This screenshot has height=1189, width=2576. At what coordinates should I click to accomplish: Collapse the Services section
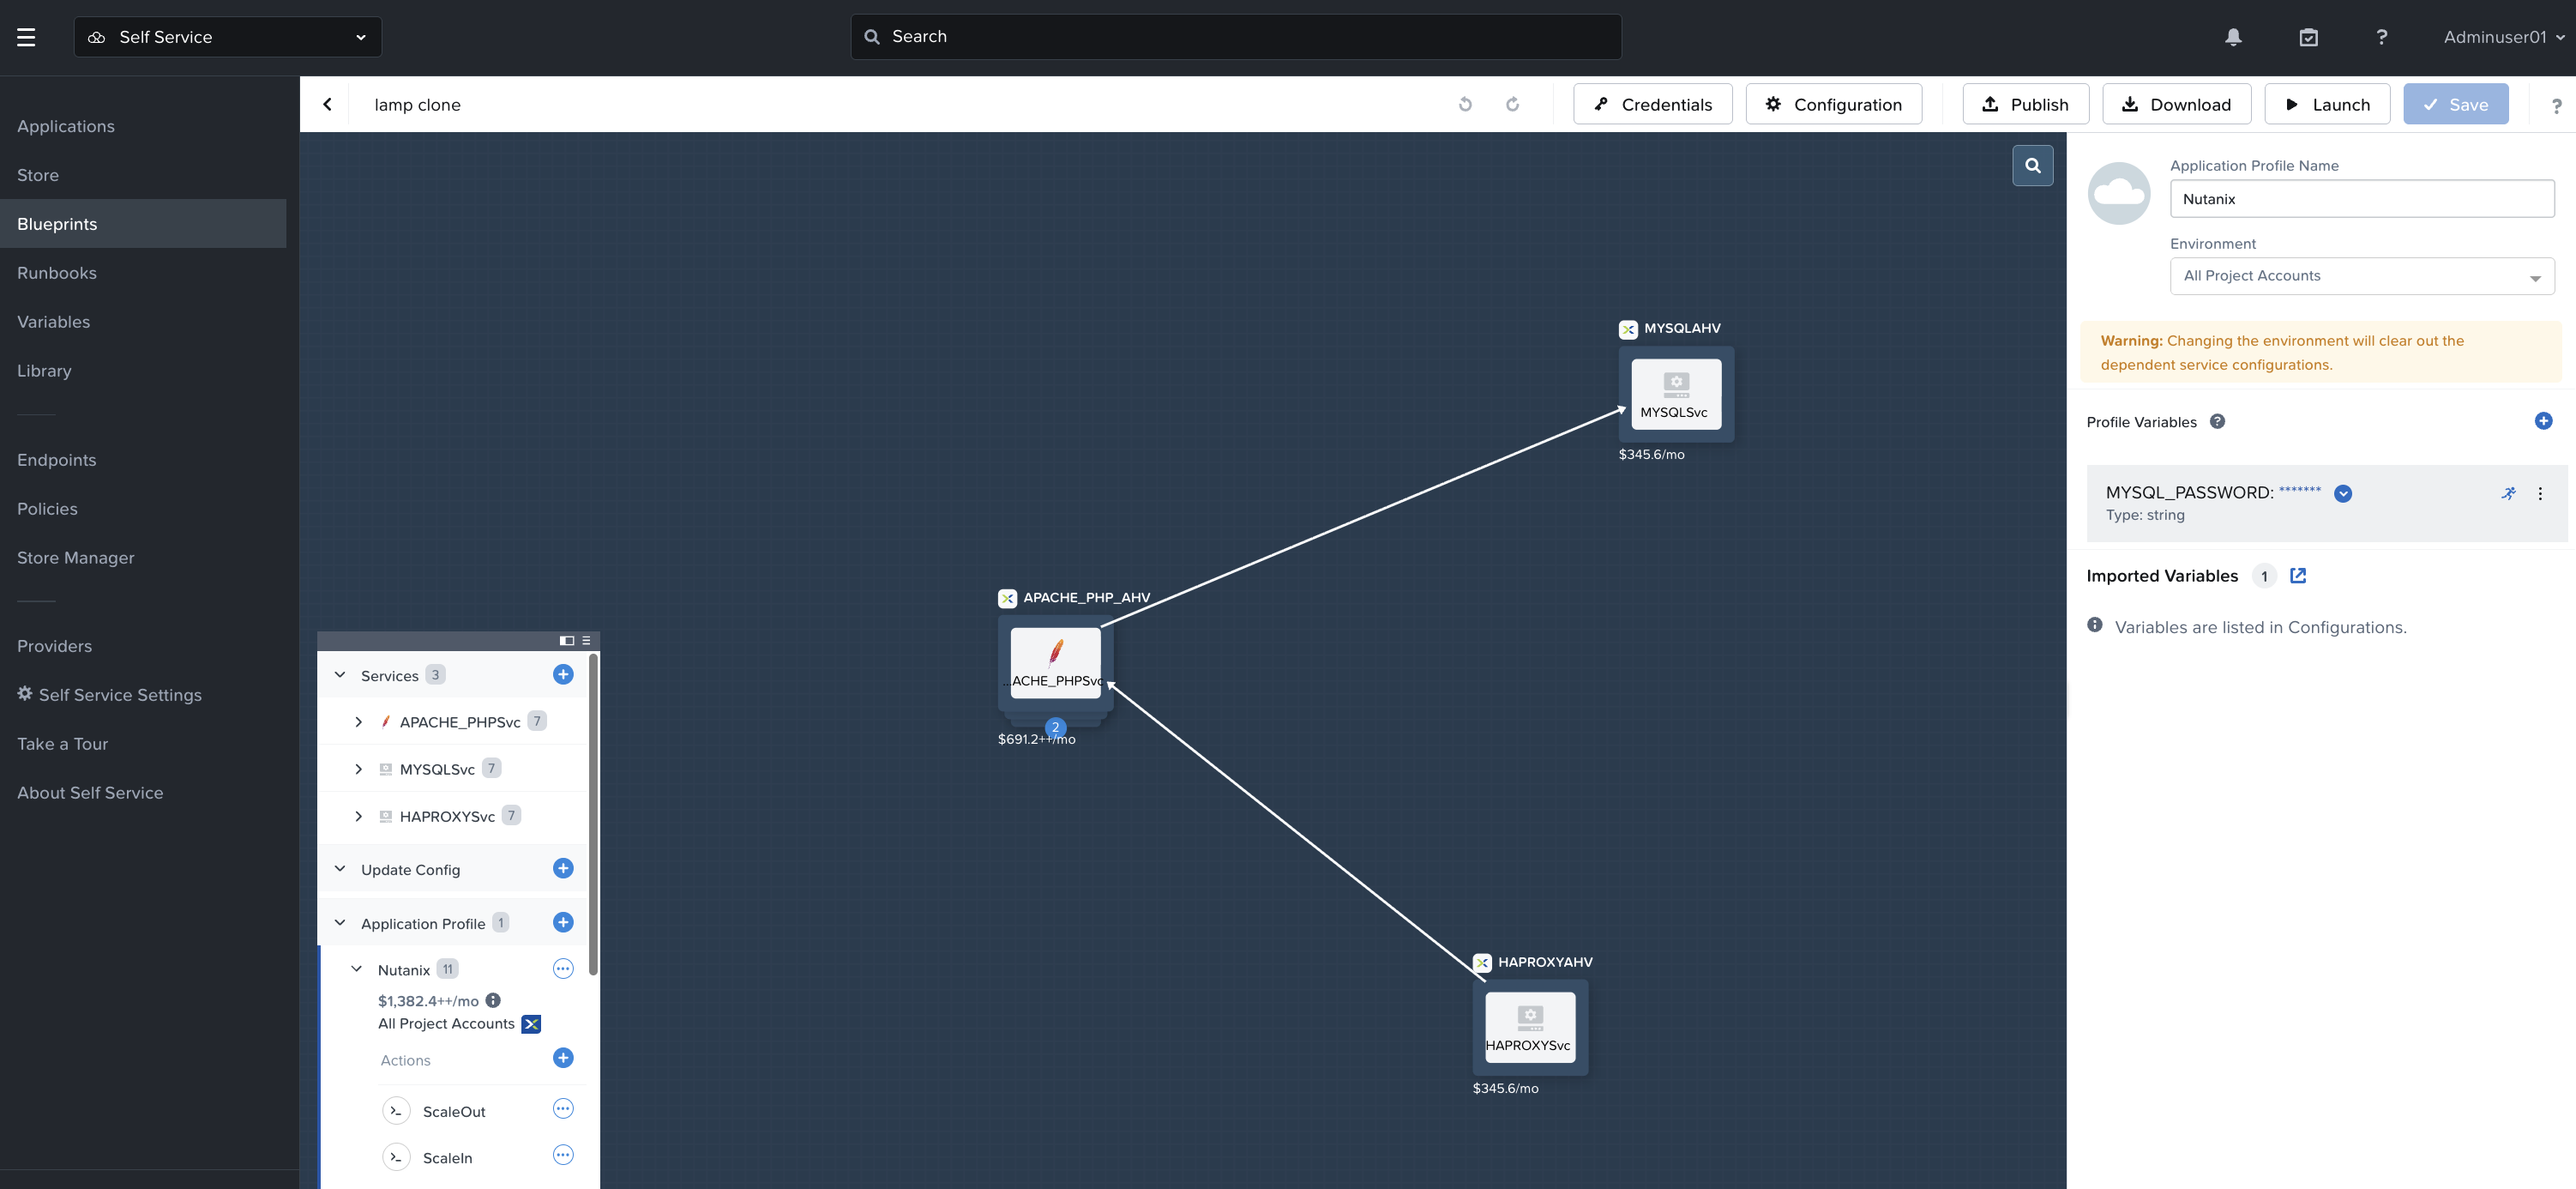click(340, 675)
